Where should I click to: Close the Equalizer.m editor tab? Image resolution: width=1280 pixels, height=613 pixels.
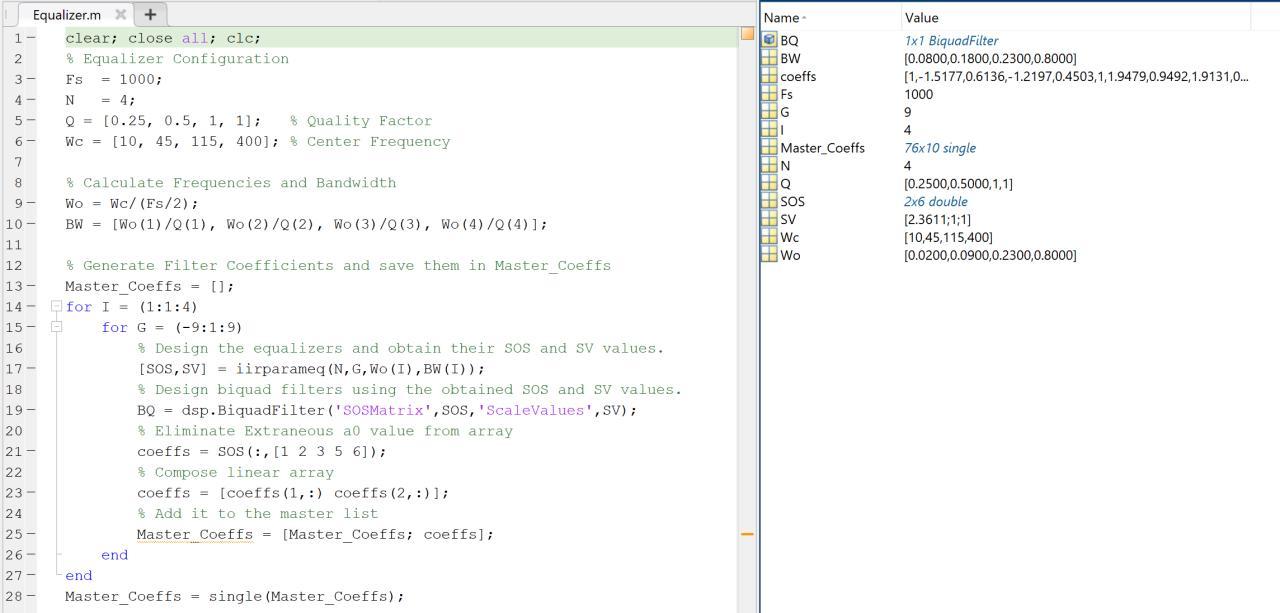[x=120, y=15]
